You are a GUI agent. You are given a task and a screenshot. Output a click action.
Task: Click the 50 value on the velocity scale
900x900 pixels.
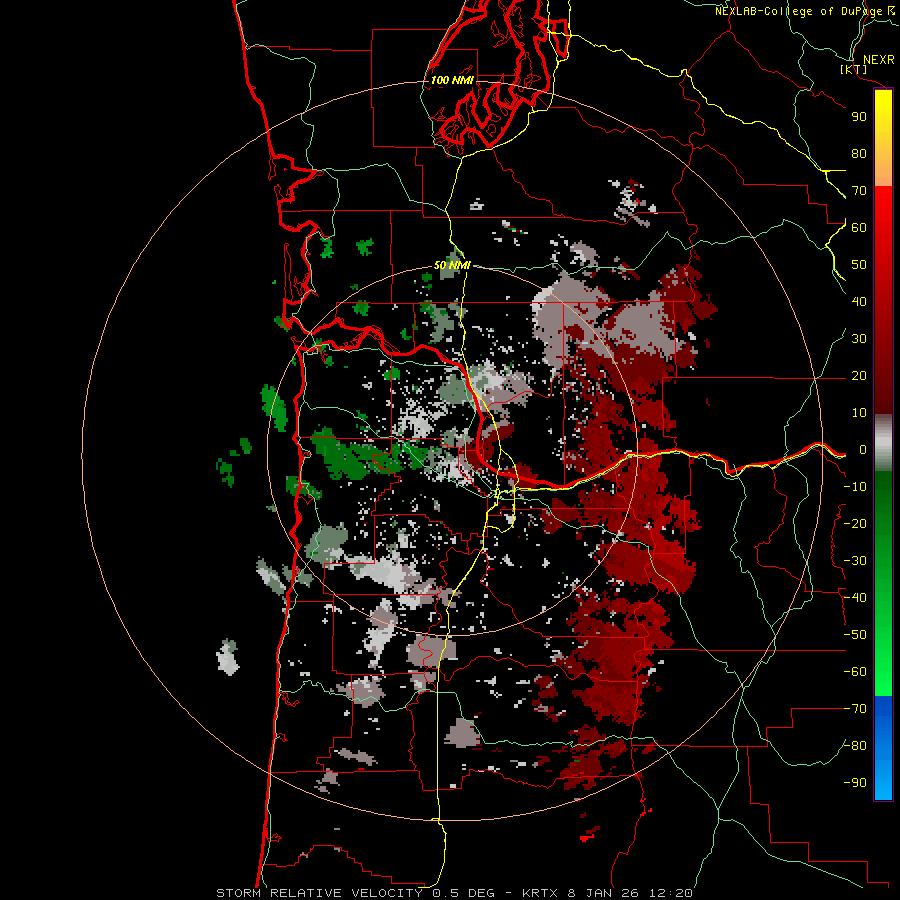[x=859, y=265]
